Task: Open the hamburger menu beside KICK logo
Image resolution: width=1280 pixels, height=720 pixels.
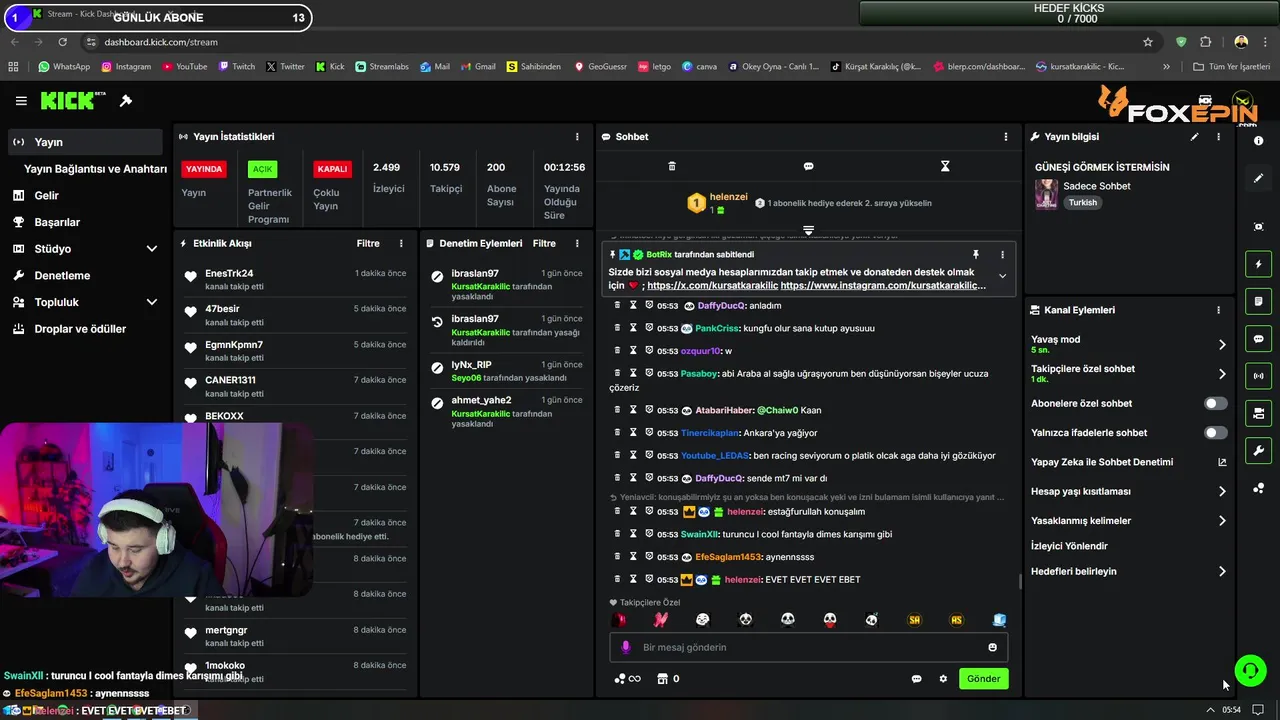Action: pos(21,101)
